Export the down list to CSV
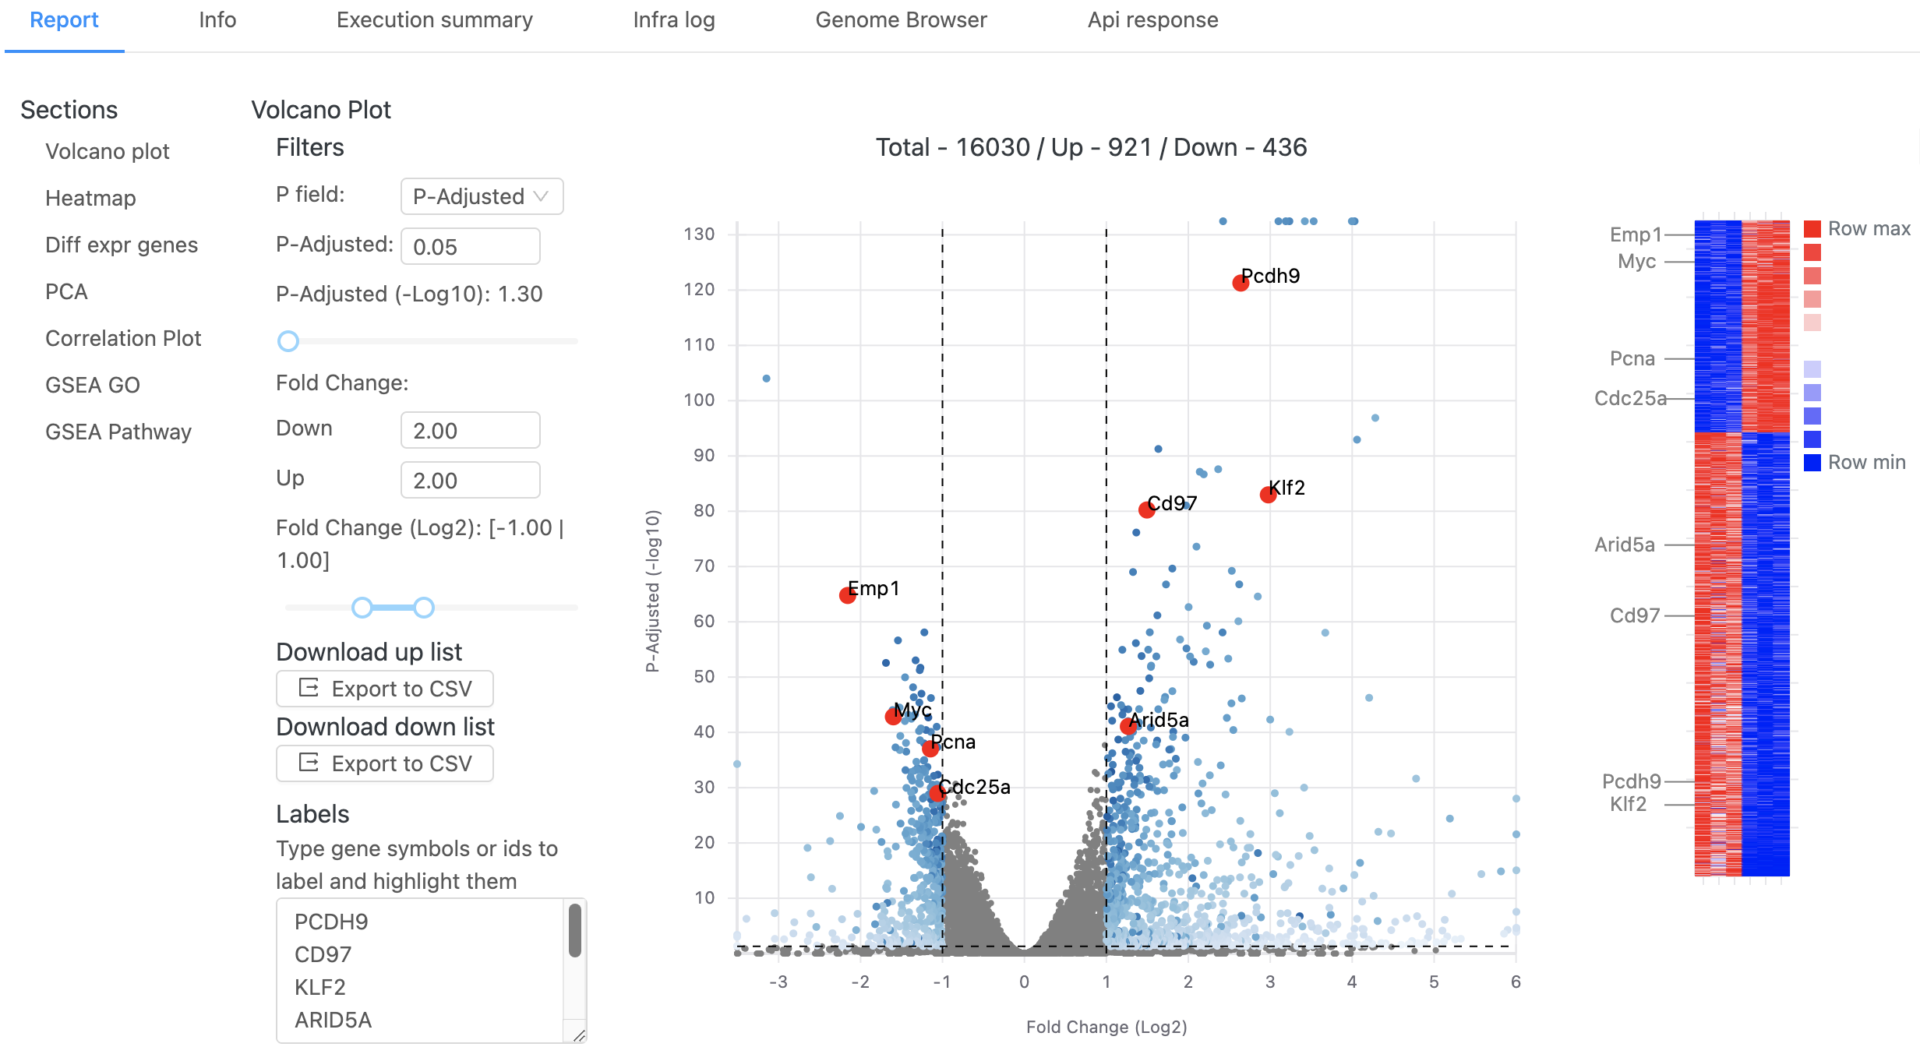Image resolution: width=1920 pixels, height=1047 pixels. (x=385, y=763)
